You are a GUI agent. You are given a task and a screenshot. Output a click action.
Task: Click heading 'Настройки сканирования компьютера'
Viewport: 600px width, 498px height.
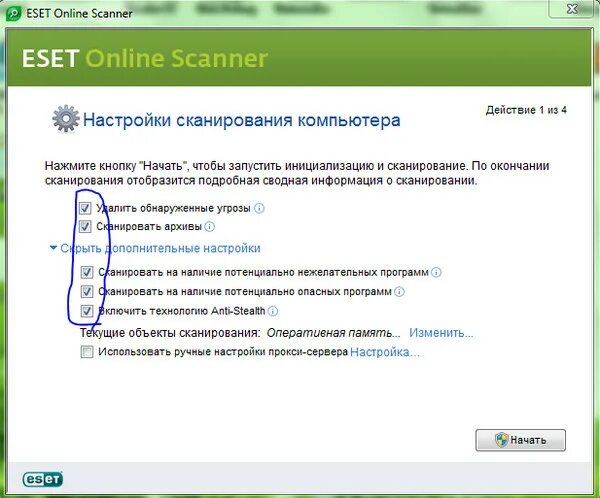[242, 120]
